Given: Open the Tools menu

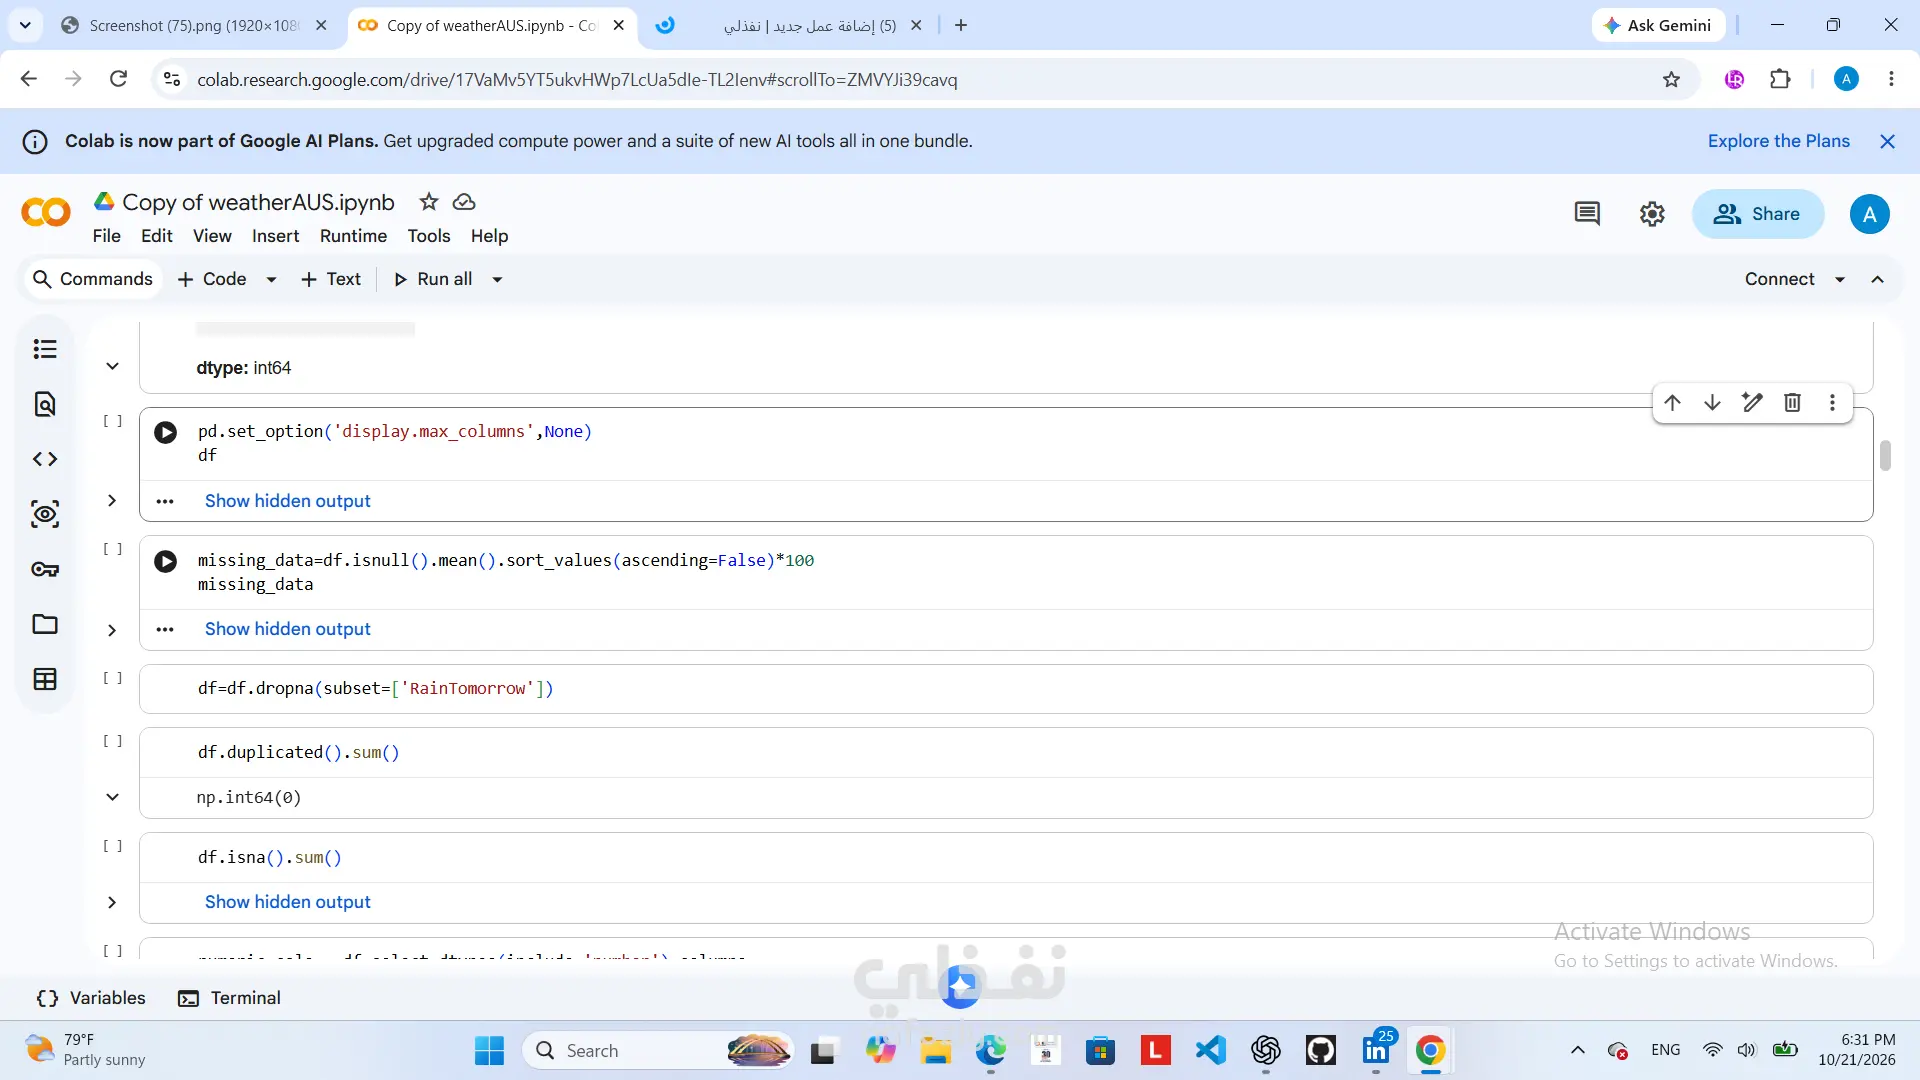Looking at the screenshot, I should (x=428, y=236).
